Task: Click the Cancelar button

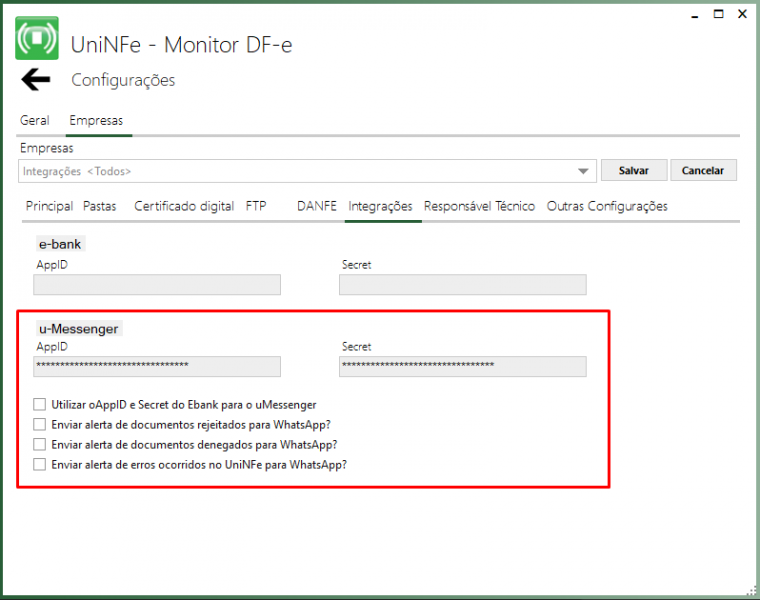Action: coord(703,171)
